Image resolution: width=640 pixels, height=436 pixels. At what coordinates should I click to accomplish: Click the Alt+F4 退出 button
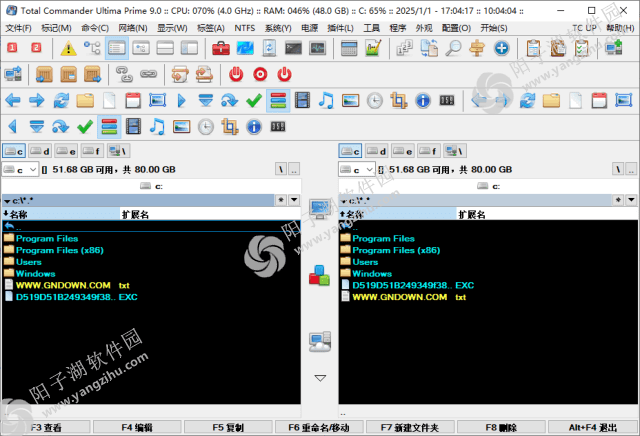pos(593,427)
